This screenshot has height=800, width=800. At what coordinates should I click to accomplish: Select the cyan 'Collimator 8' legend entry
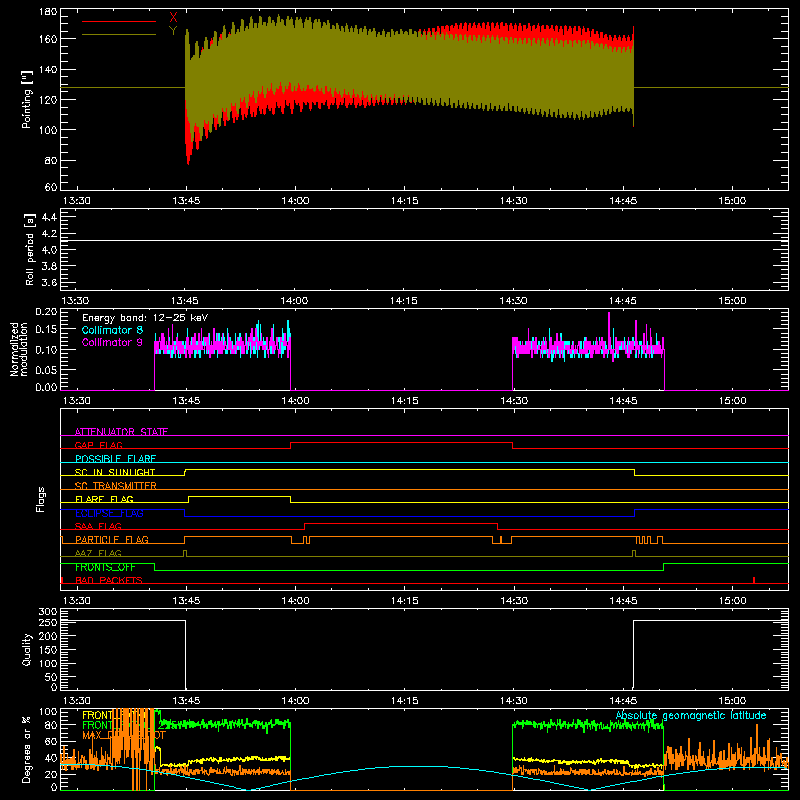(x=112, y=330)
